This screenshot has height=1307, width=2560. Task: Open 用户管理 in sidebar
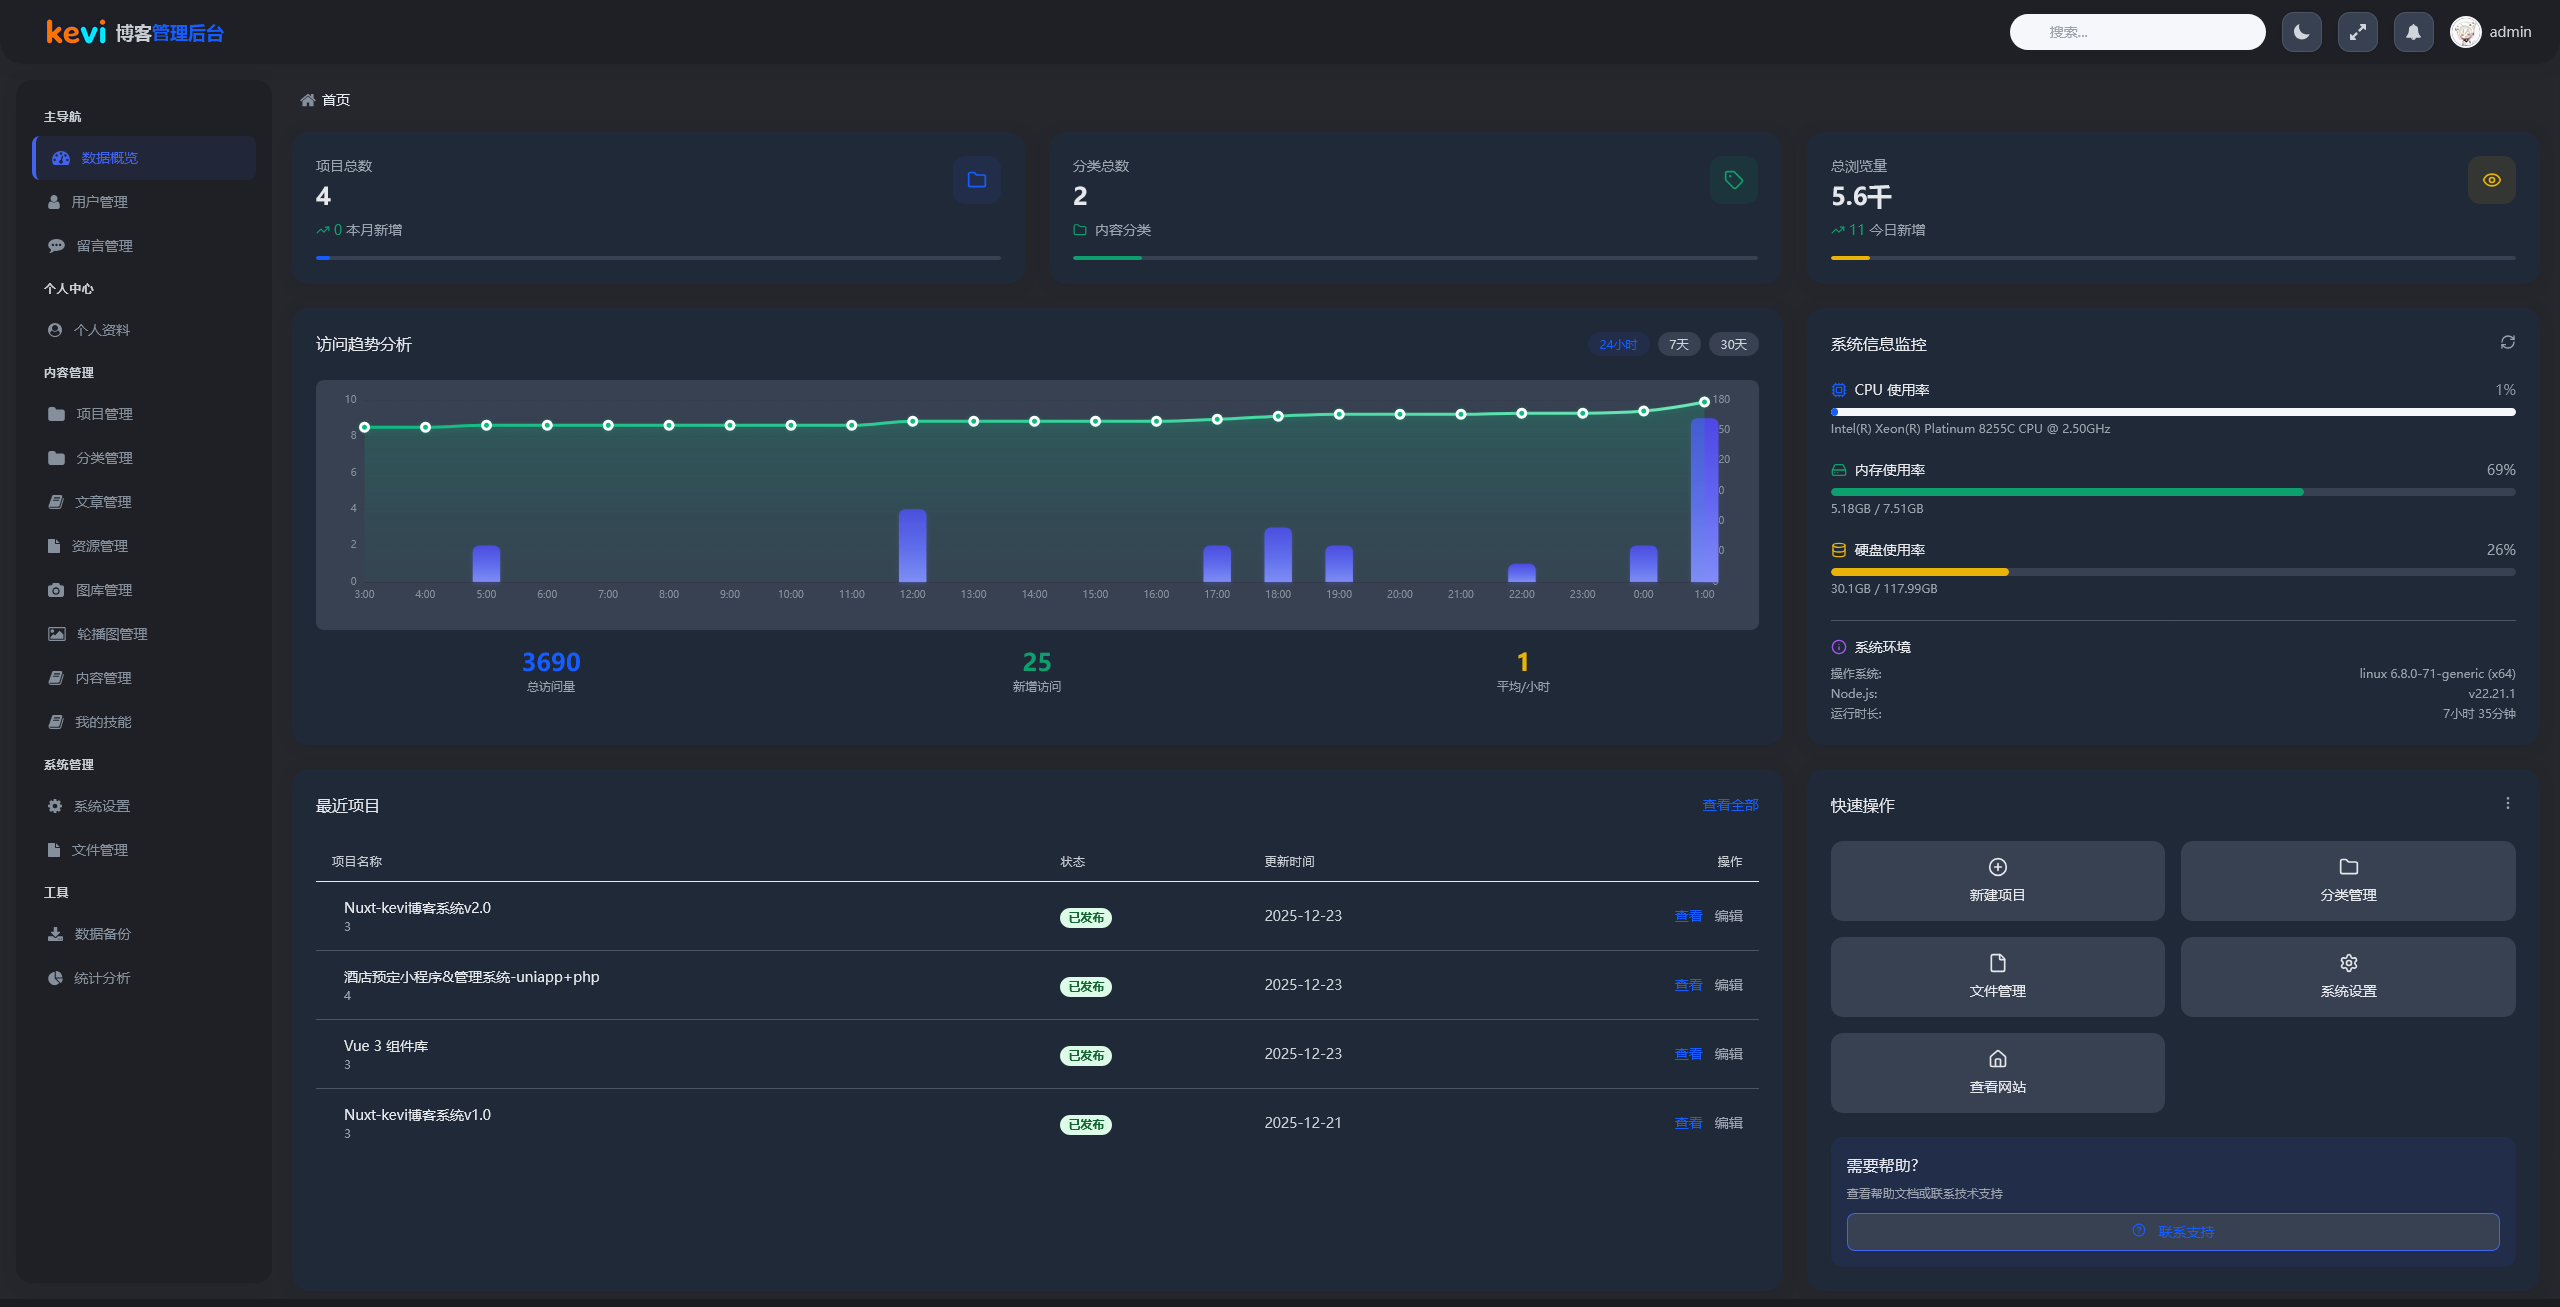click(x=99, y=202)
